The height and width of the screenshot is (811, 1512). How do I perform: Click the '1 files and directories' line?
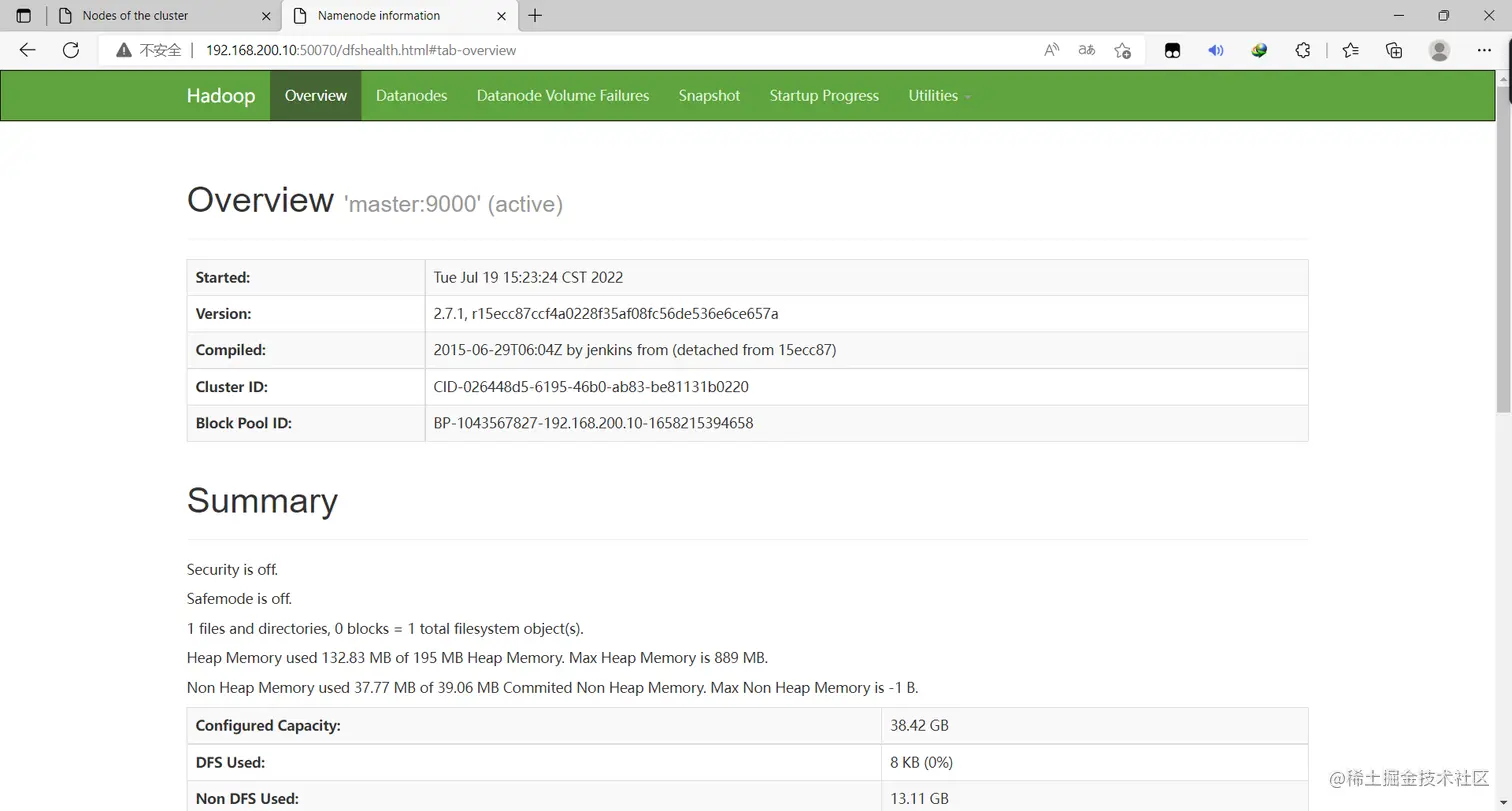pos(385,628)
